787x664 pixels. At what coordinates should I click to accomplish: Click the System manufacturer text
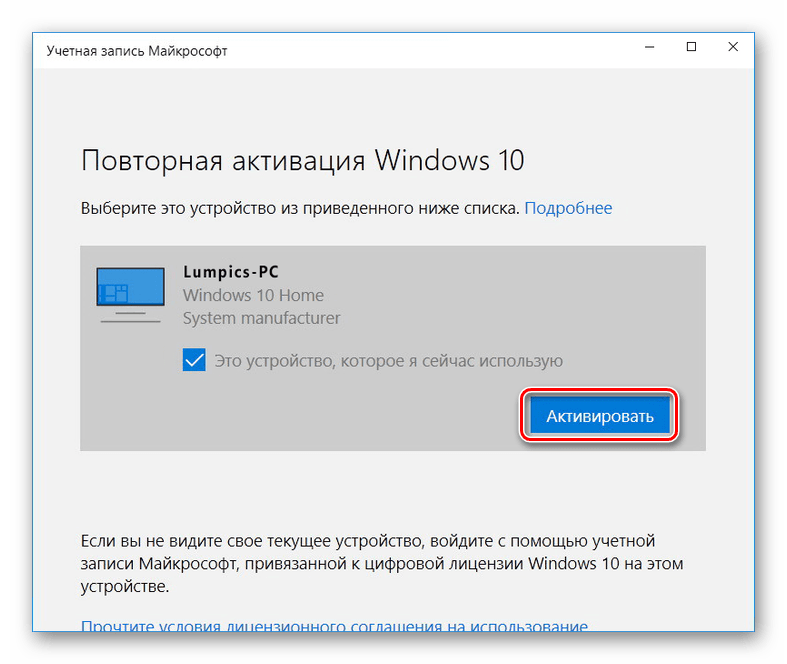tap(261, 318)
